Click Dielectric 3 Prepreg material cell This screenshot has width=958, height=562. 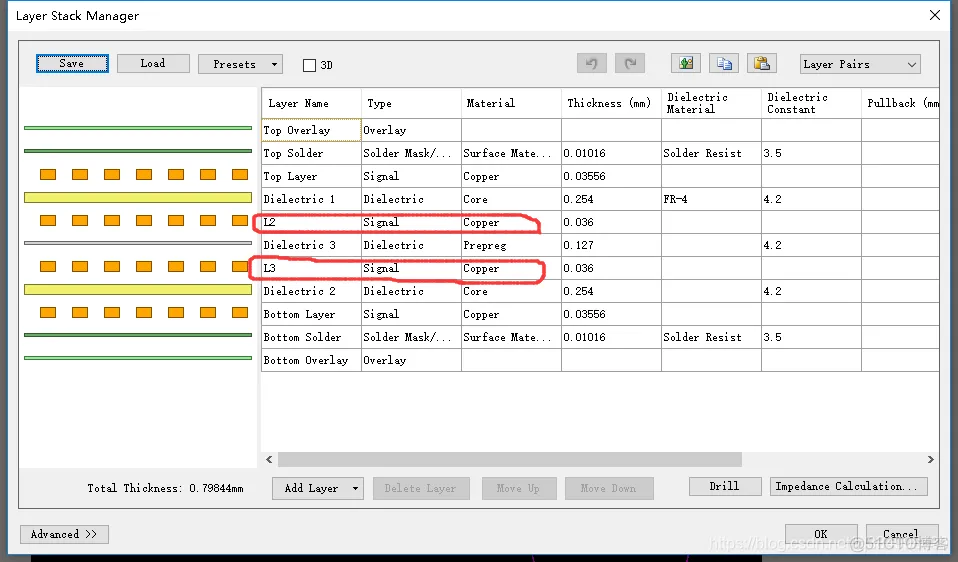tap(511, 246)
